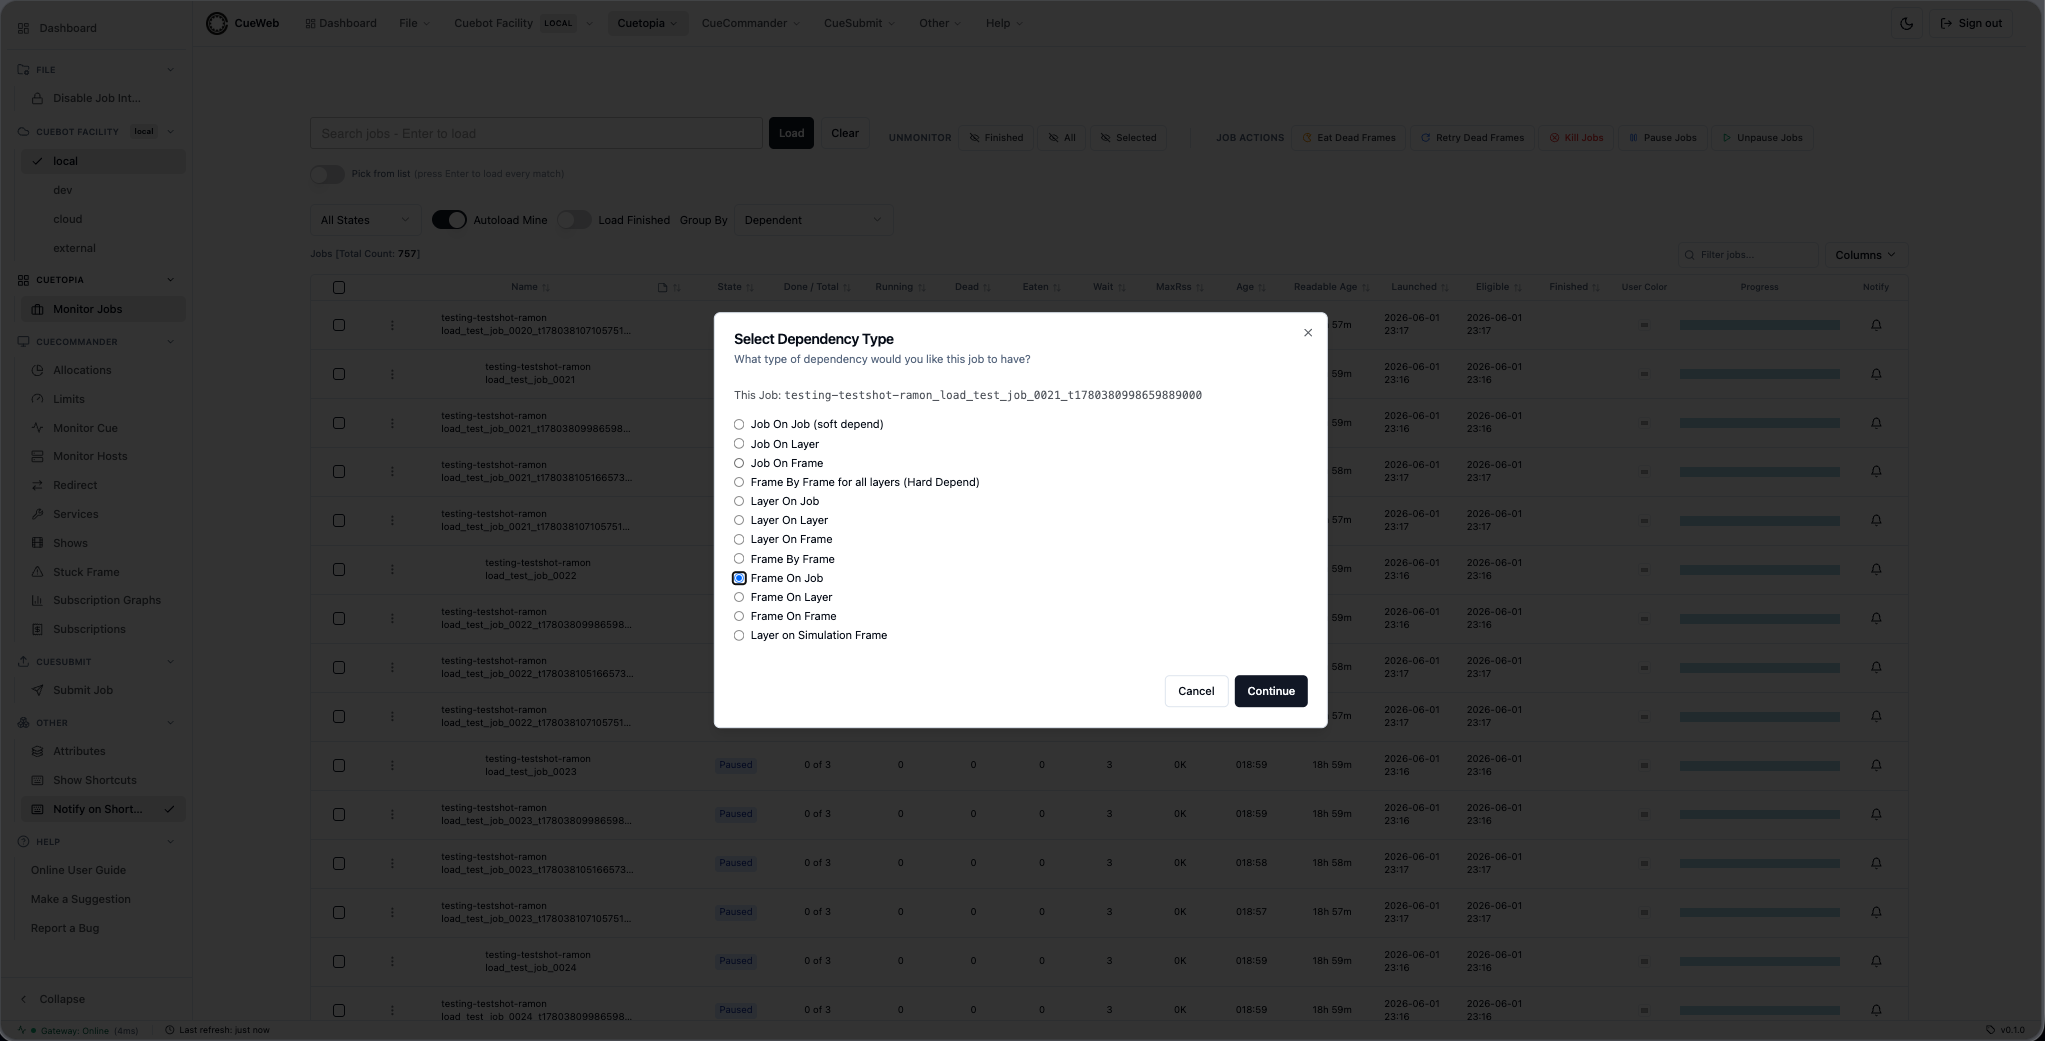Open the sidebar Dashboard item
This screenshot has height=1041, width=2045.
coord(68,28)
